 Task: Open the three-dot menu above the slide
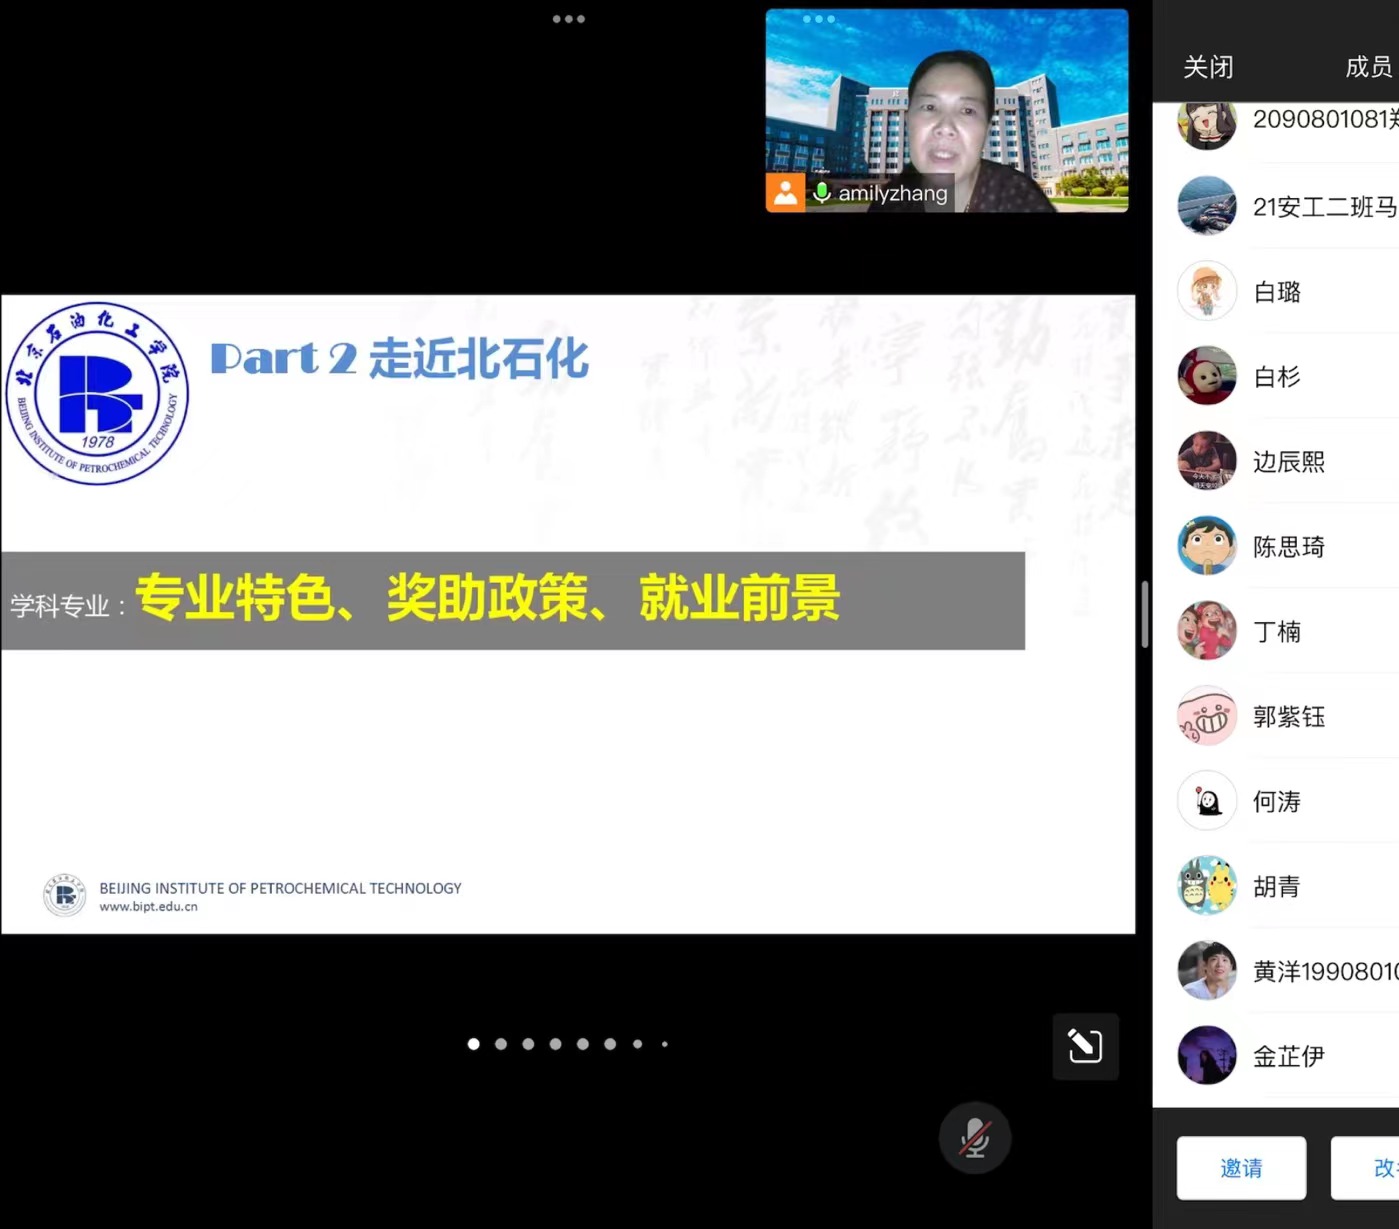(x=568, y=19)
